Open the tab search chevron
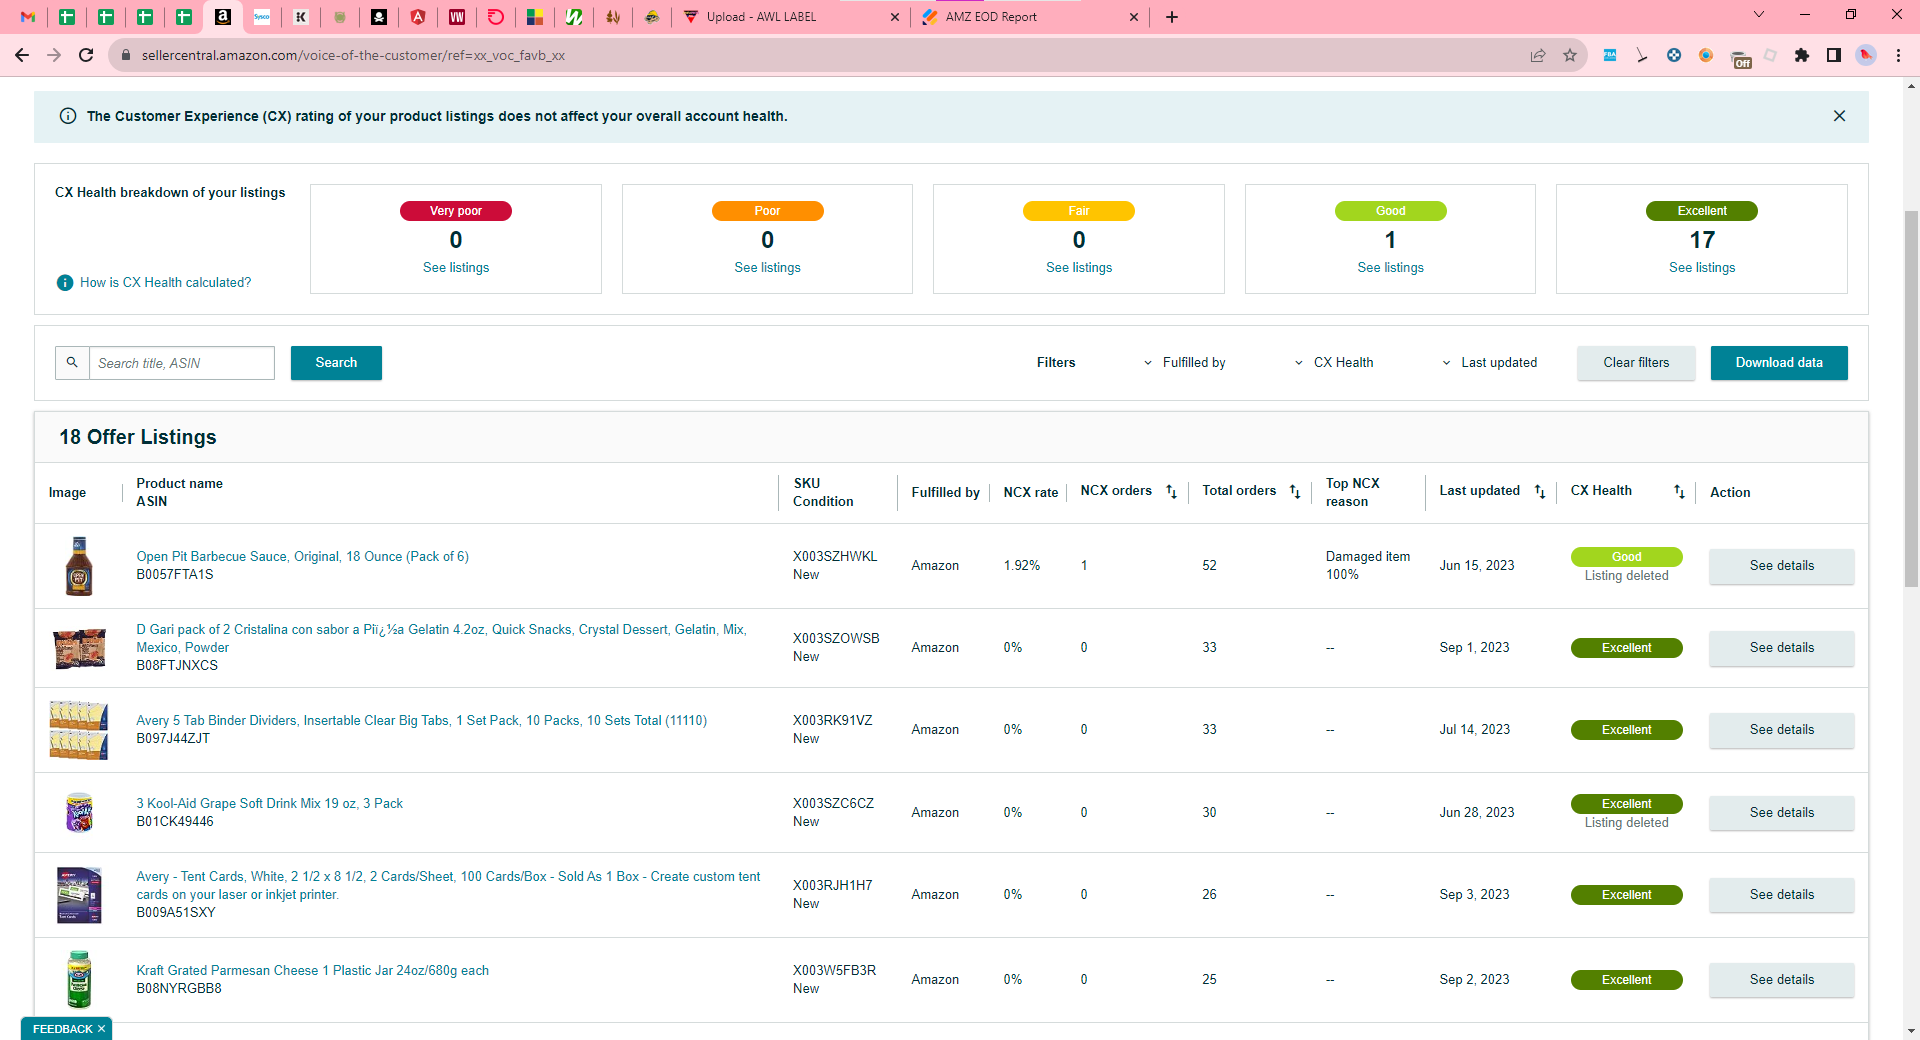This screenshot has width=1920, height=1040. point(1759,14)
